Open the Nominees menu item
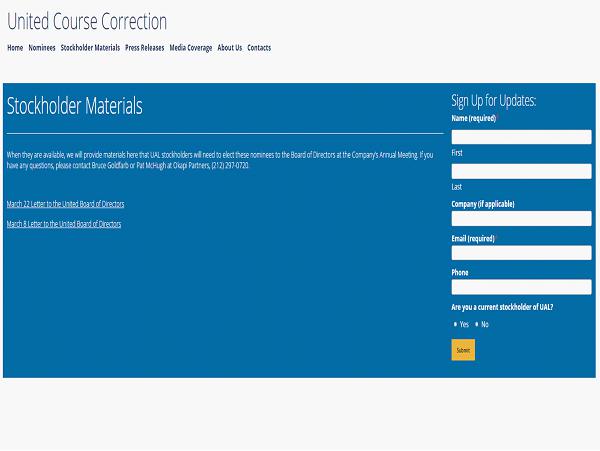Image resolution: width=600 pixels, height=451 pixels. pyautogui.click(x=42, y=48)
